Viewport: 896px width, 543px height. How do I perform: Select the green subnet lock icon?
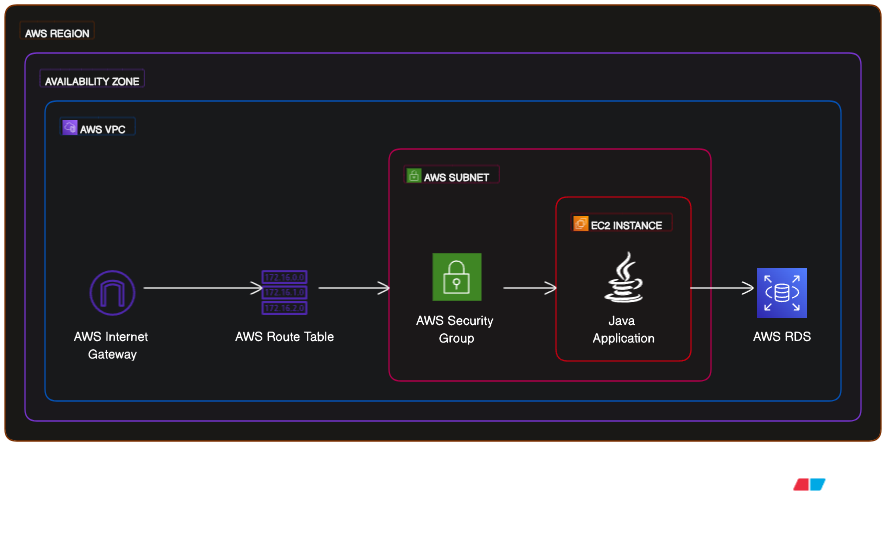coord(414,175)
